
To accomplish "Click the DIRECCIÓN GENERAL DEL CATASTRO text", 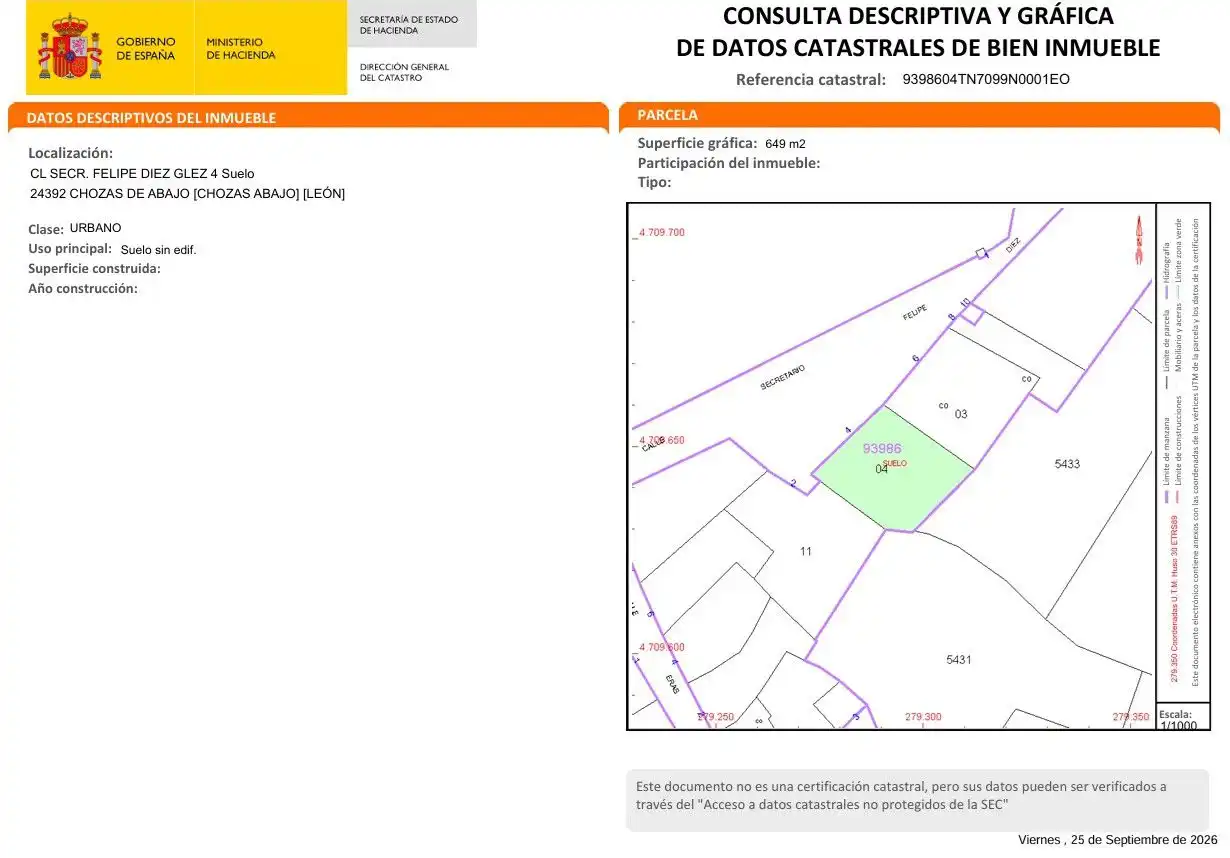I will (404, 72).
